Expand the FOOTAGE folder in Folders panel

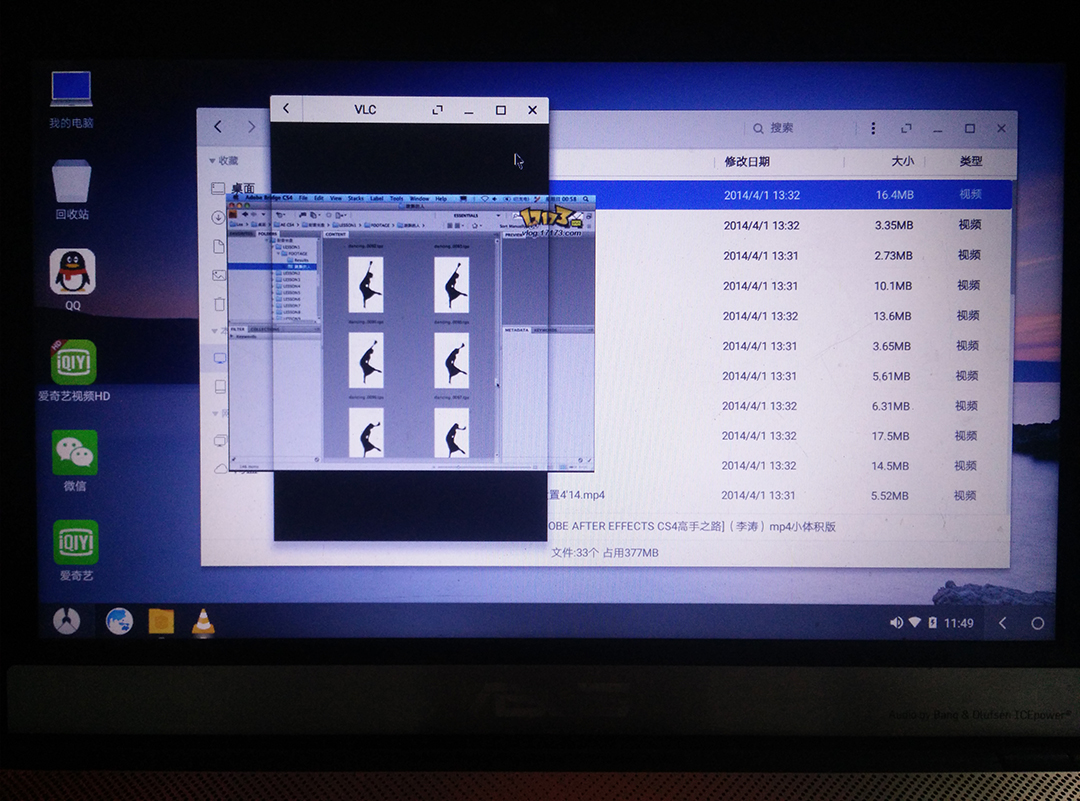click(x=277, y=253)
